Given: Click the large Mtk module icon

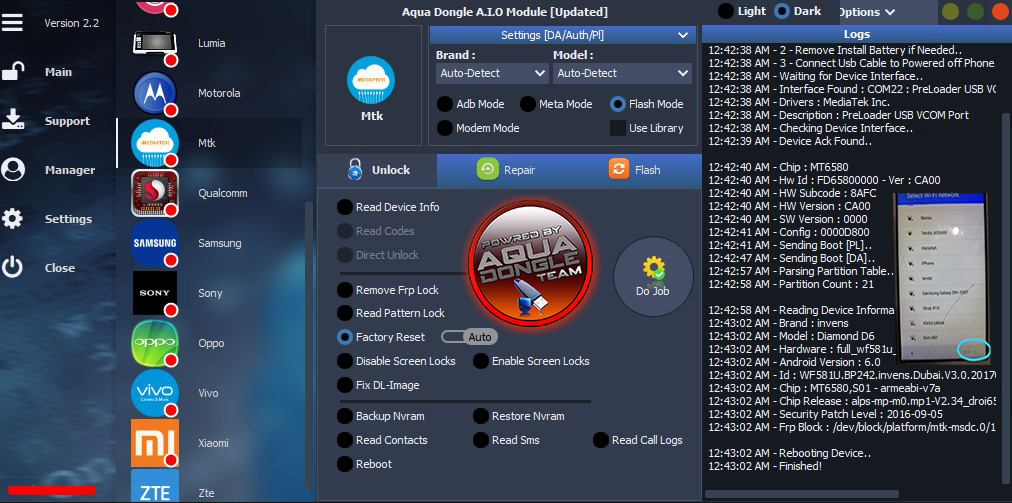Looking at the screenshot, I should 371,80.
